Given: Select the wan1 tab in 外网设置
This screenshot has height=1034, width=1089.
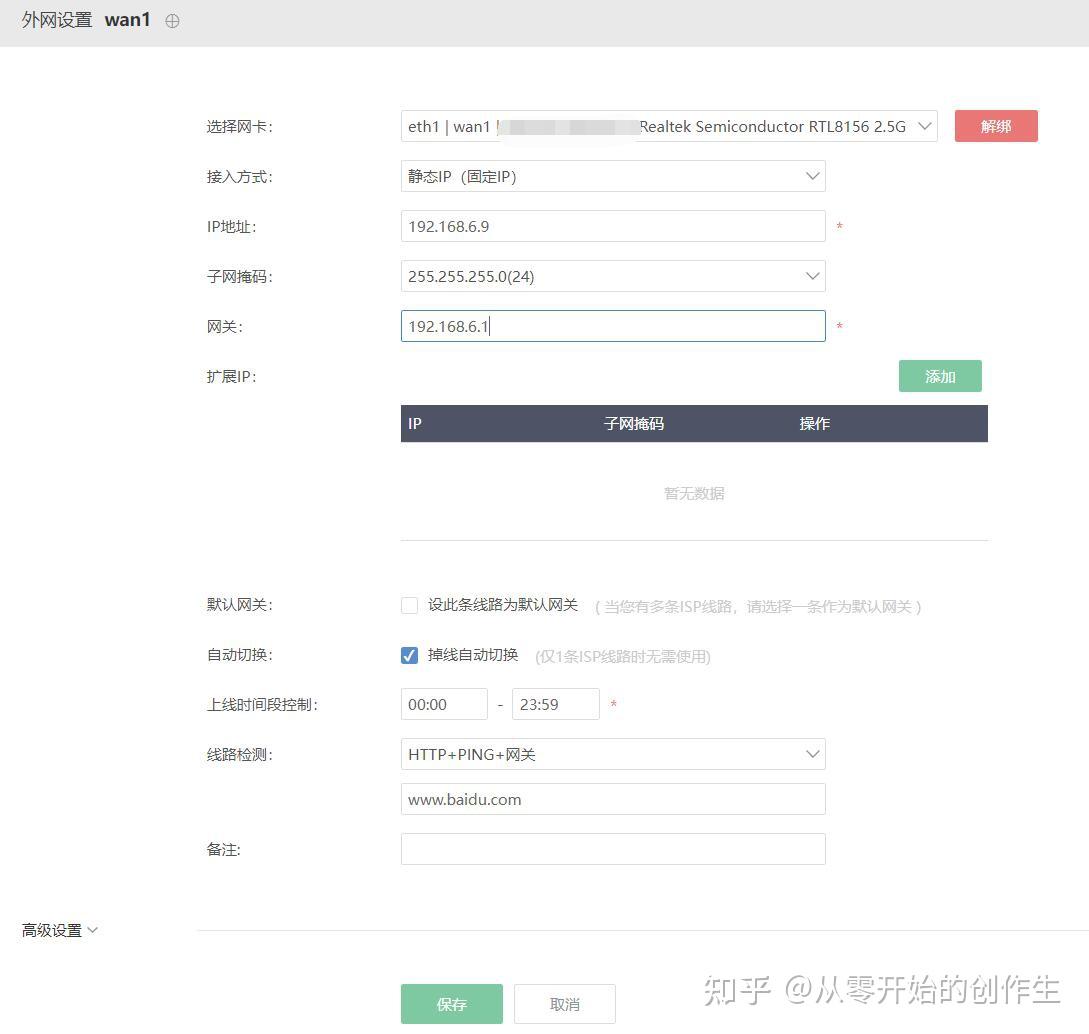Looking at the screenshot, I should (x=128, y=19).
